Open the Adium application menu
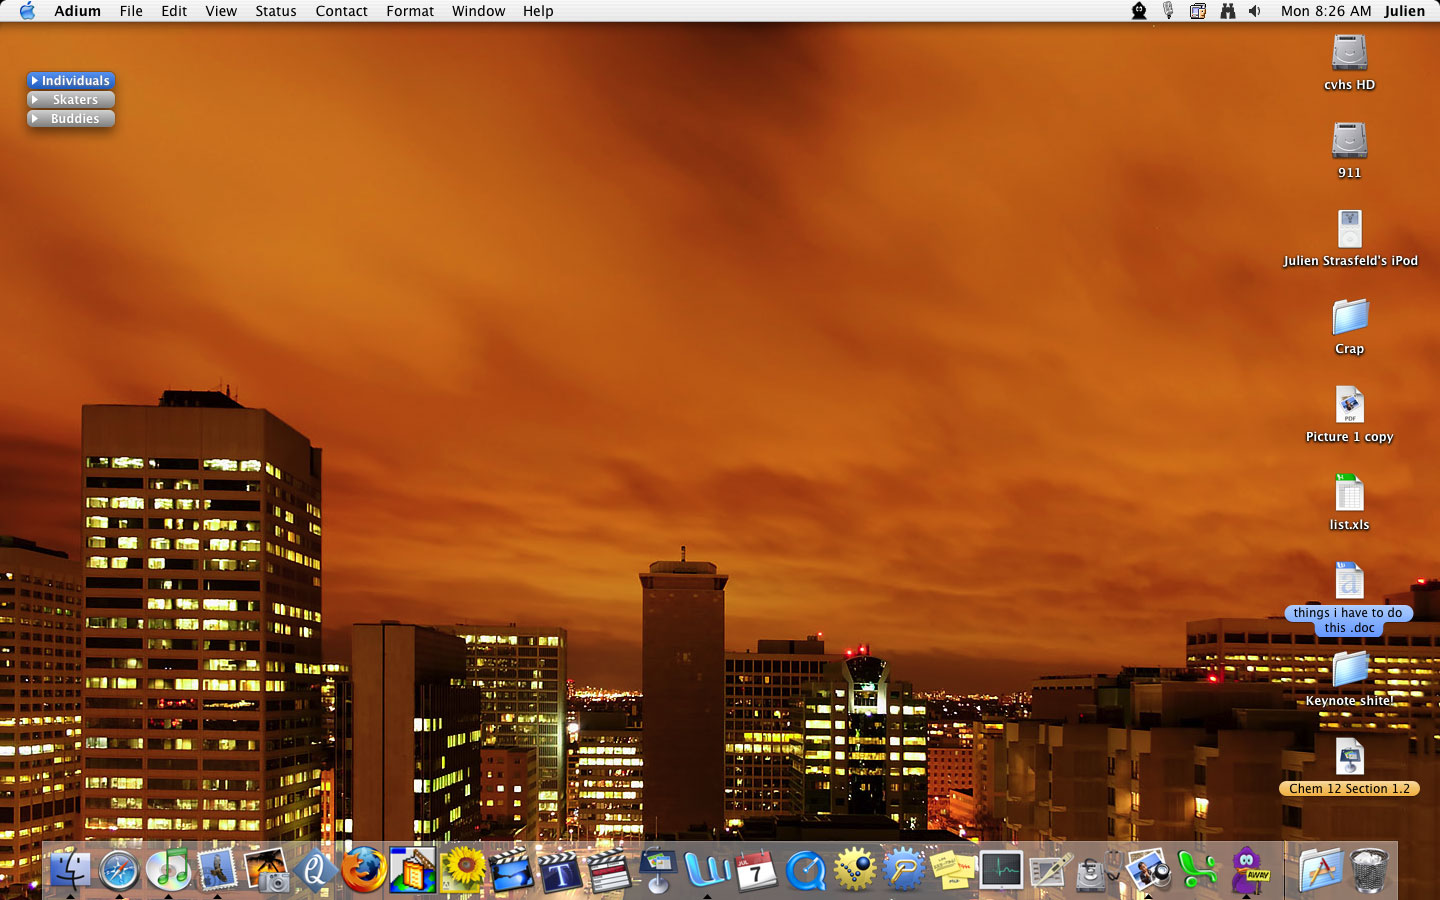 pos(78,11)
